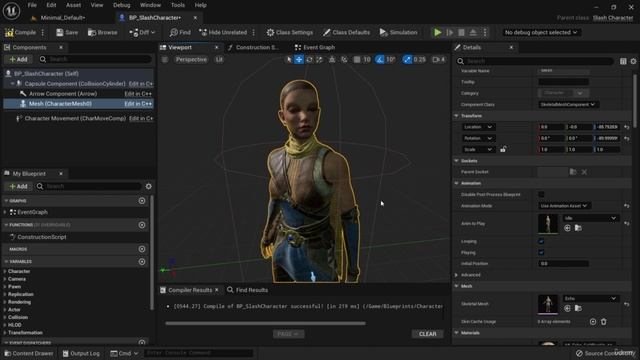Toggle rotation snap 10 degrees
Screen dimensions: 640x360
click(x=380, y=60)
